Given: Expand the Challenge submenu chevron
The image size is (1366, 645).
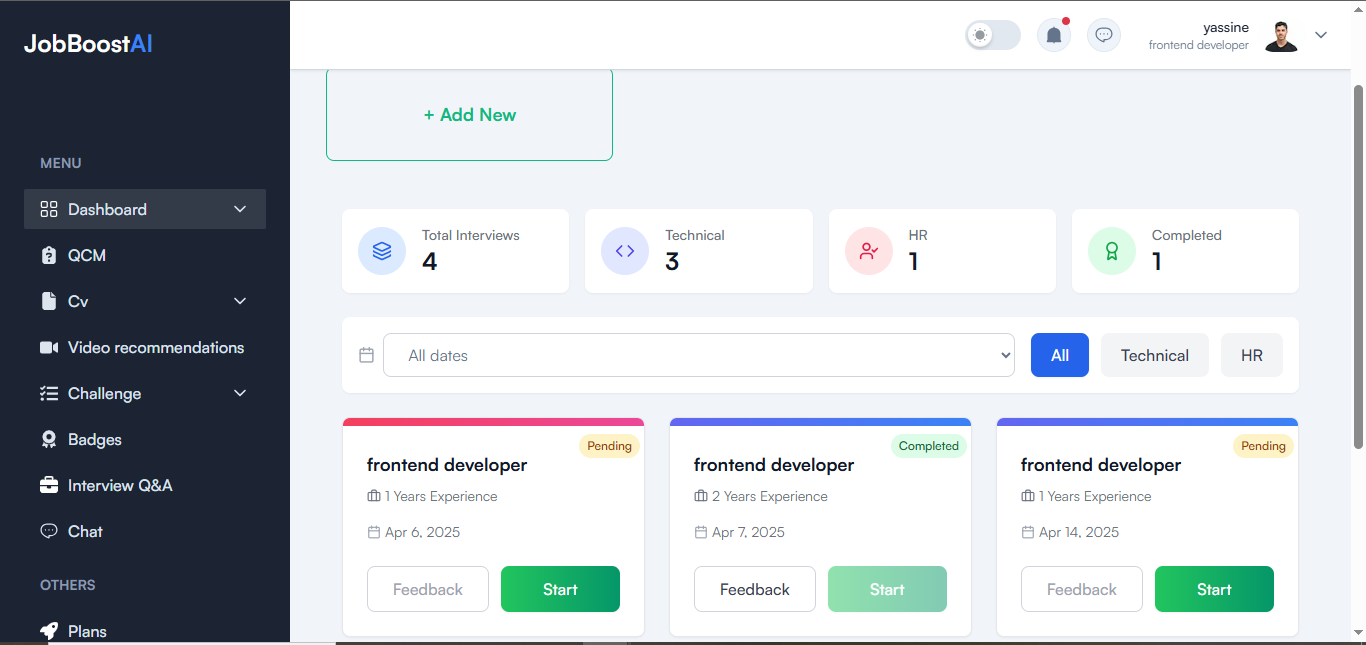Looking at the screenshot, I should 240,393.
